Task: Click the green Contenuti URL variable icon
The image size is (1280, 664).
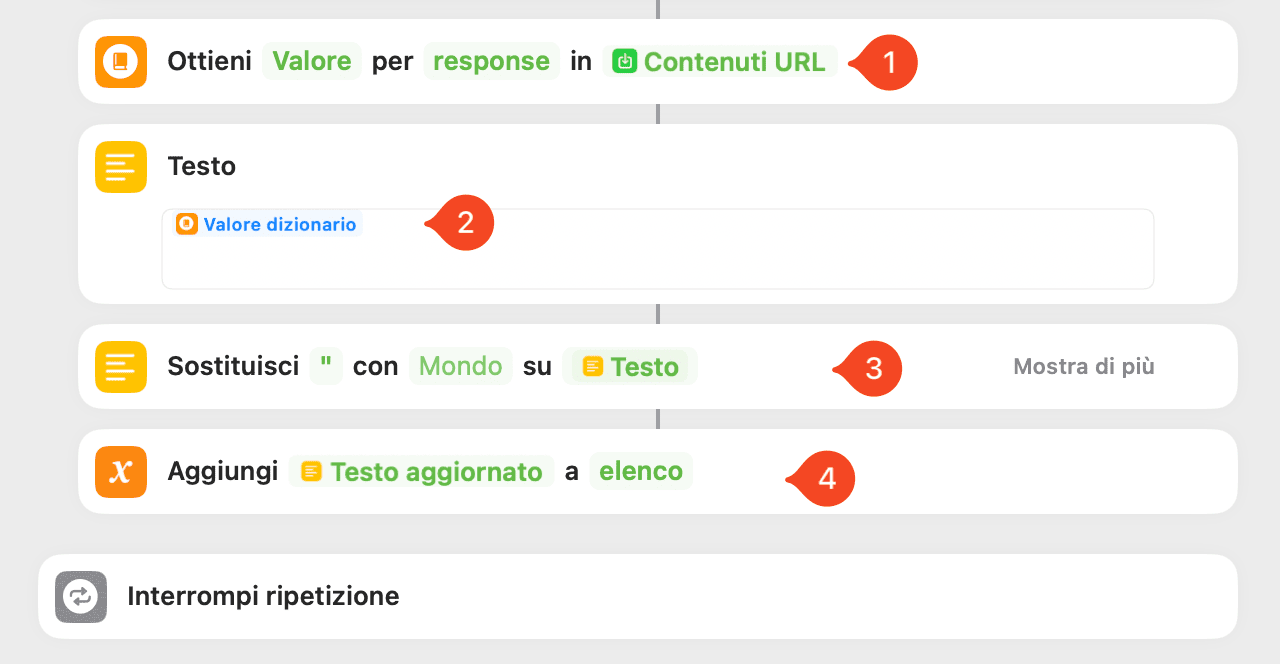Action: [625, 62]
